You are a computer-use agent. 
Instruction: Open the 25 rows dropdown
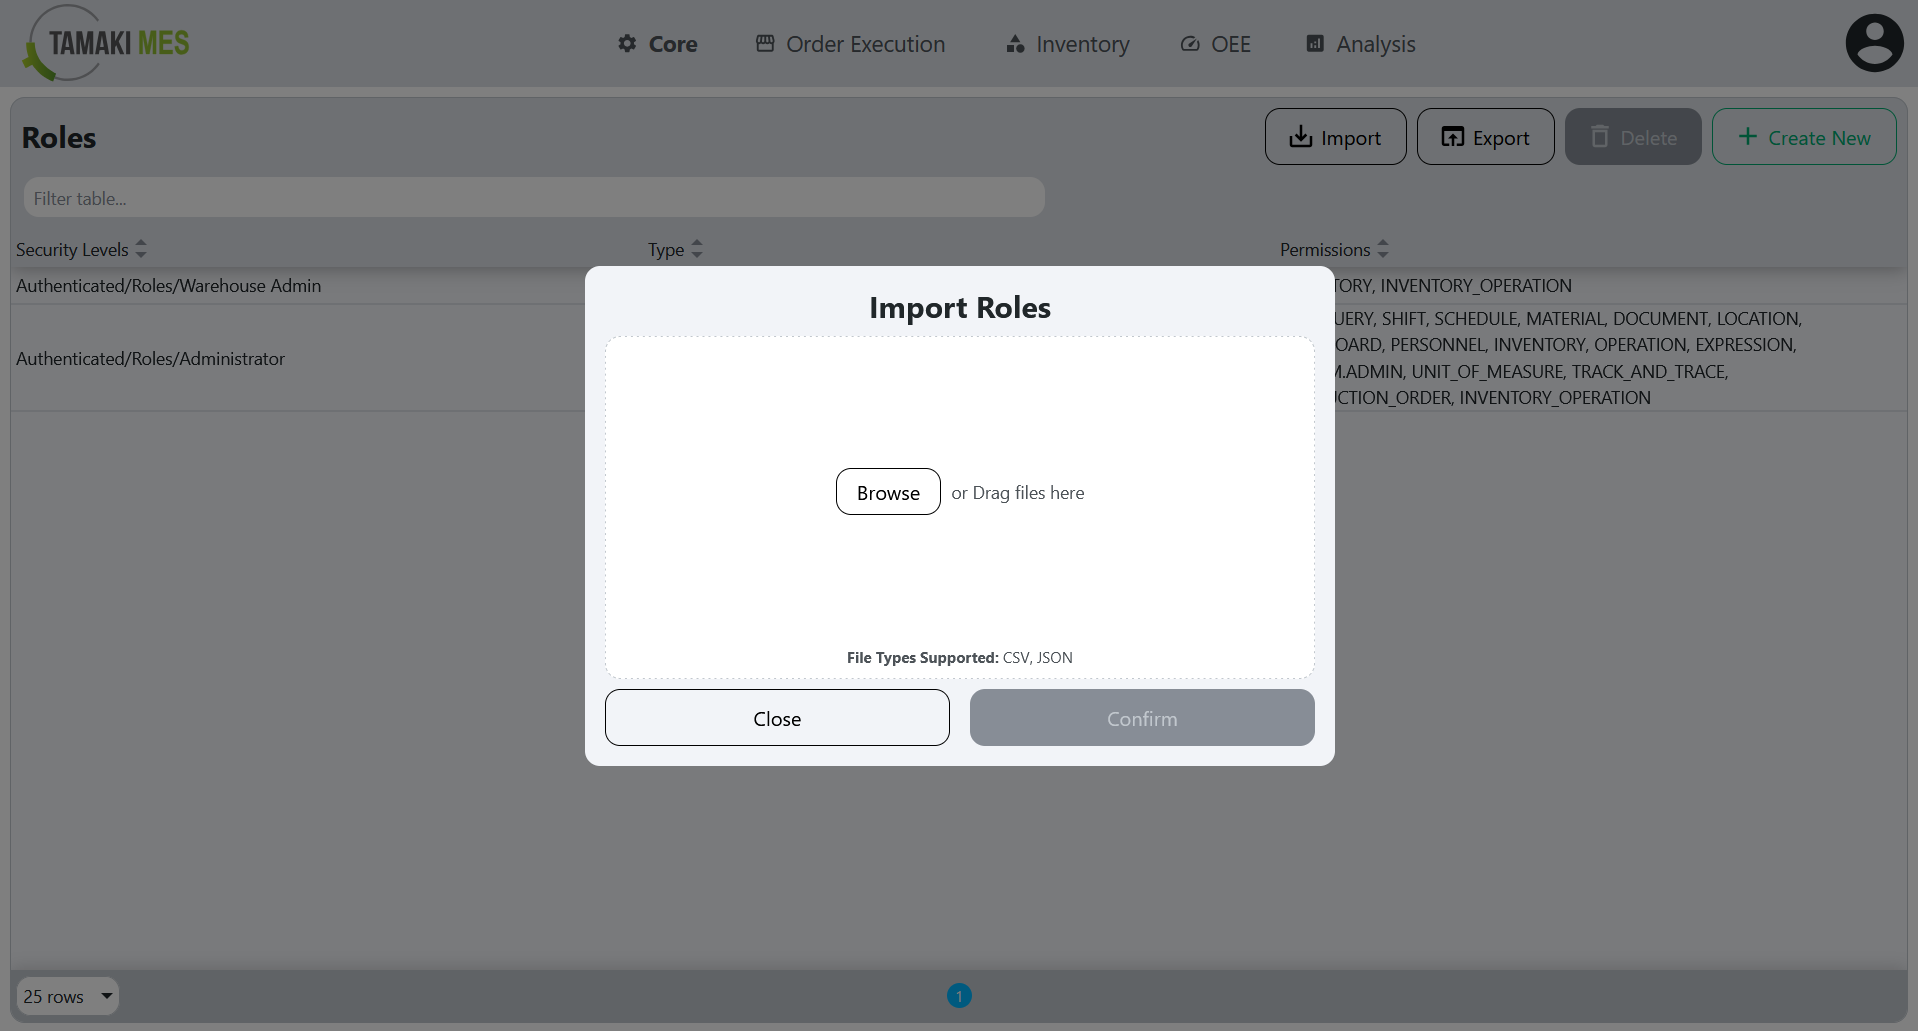coord(66,996)
